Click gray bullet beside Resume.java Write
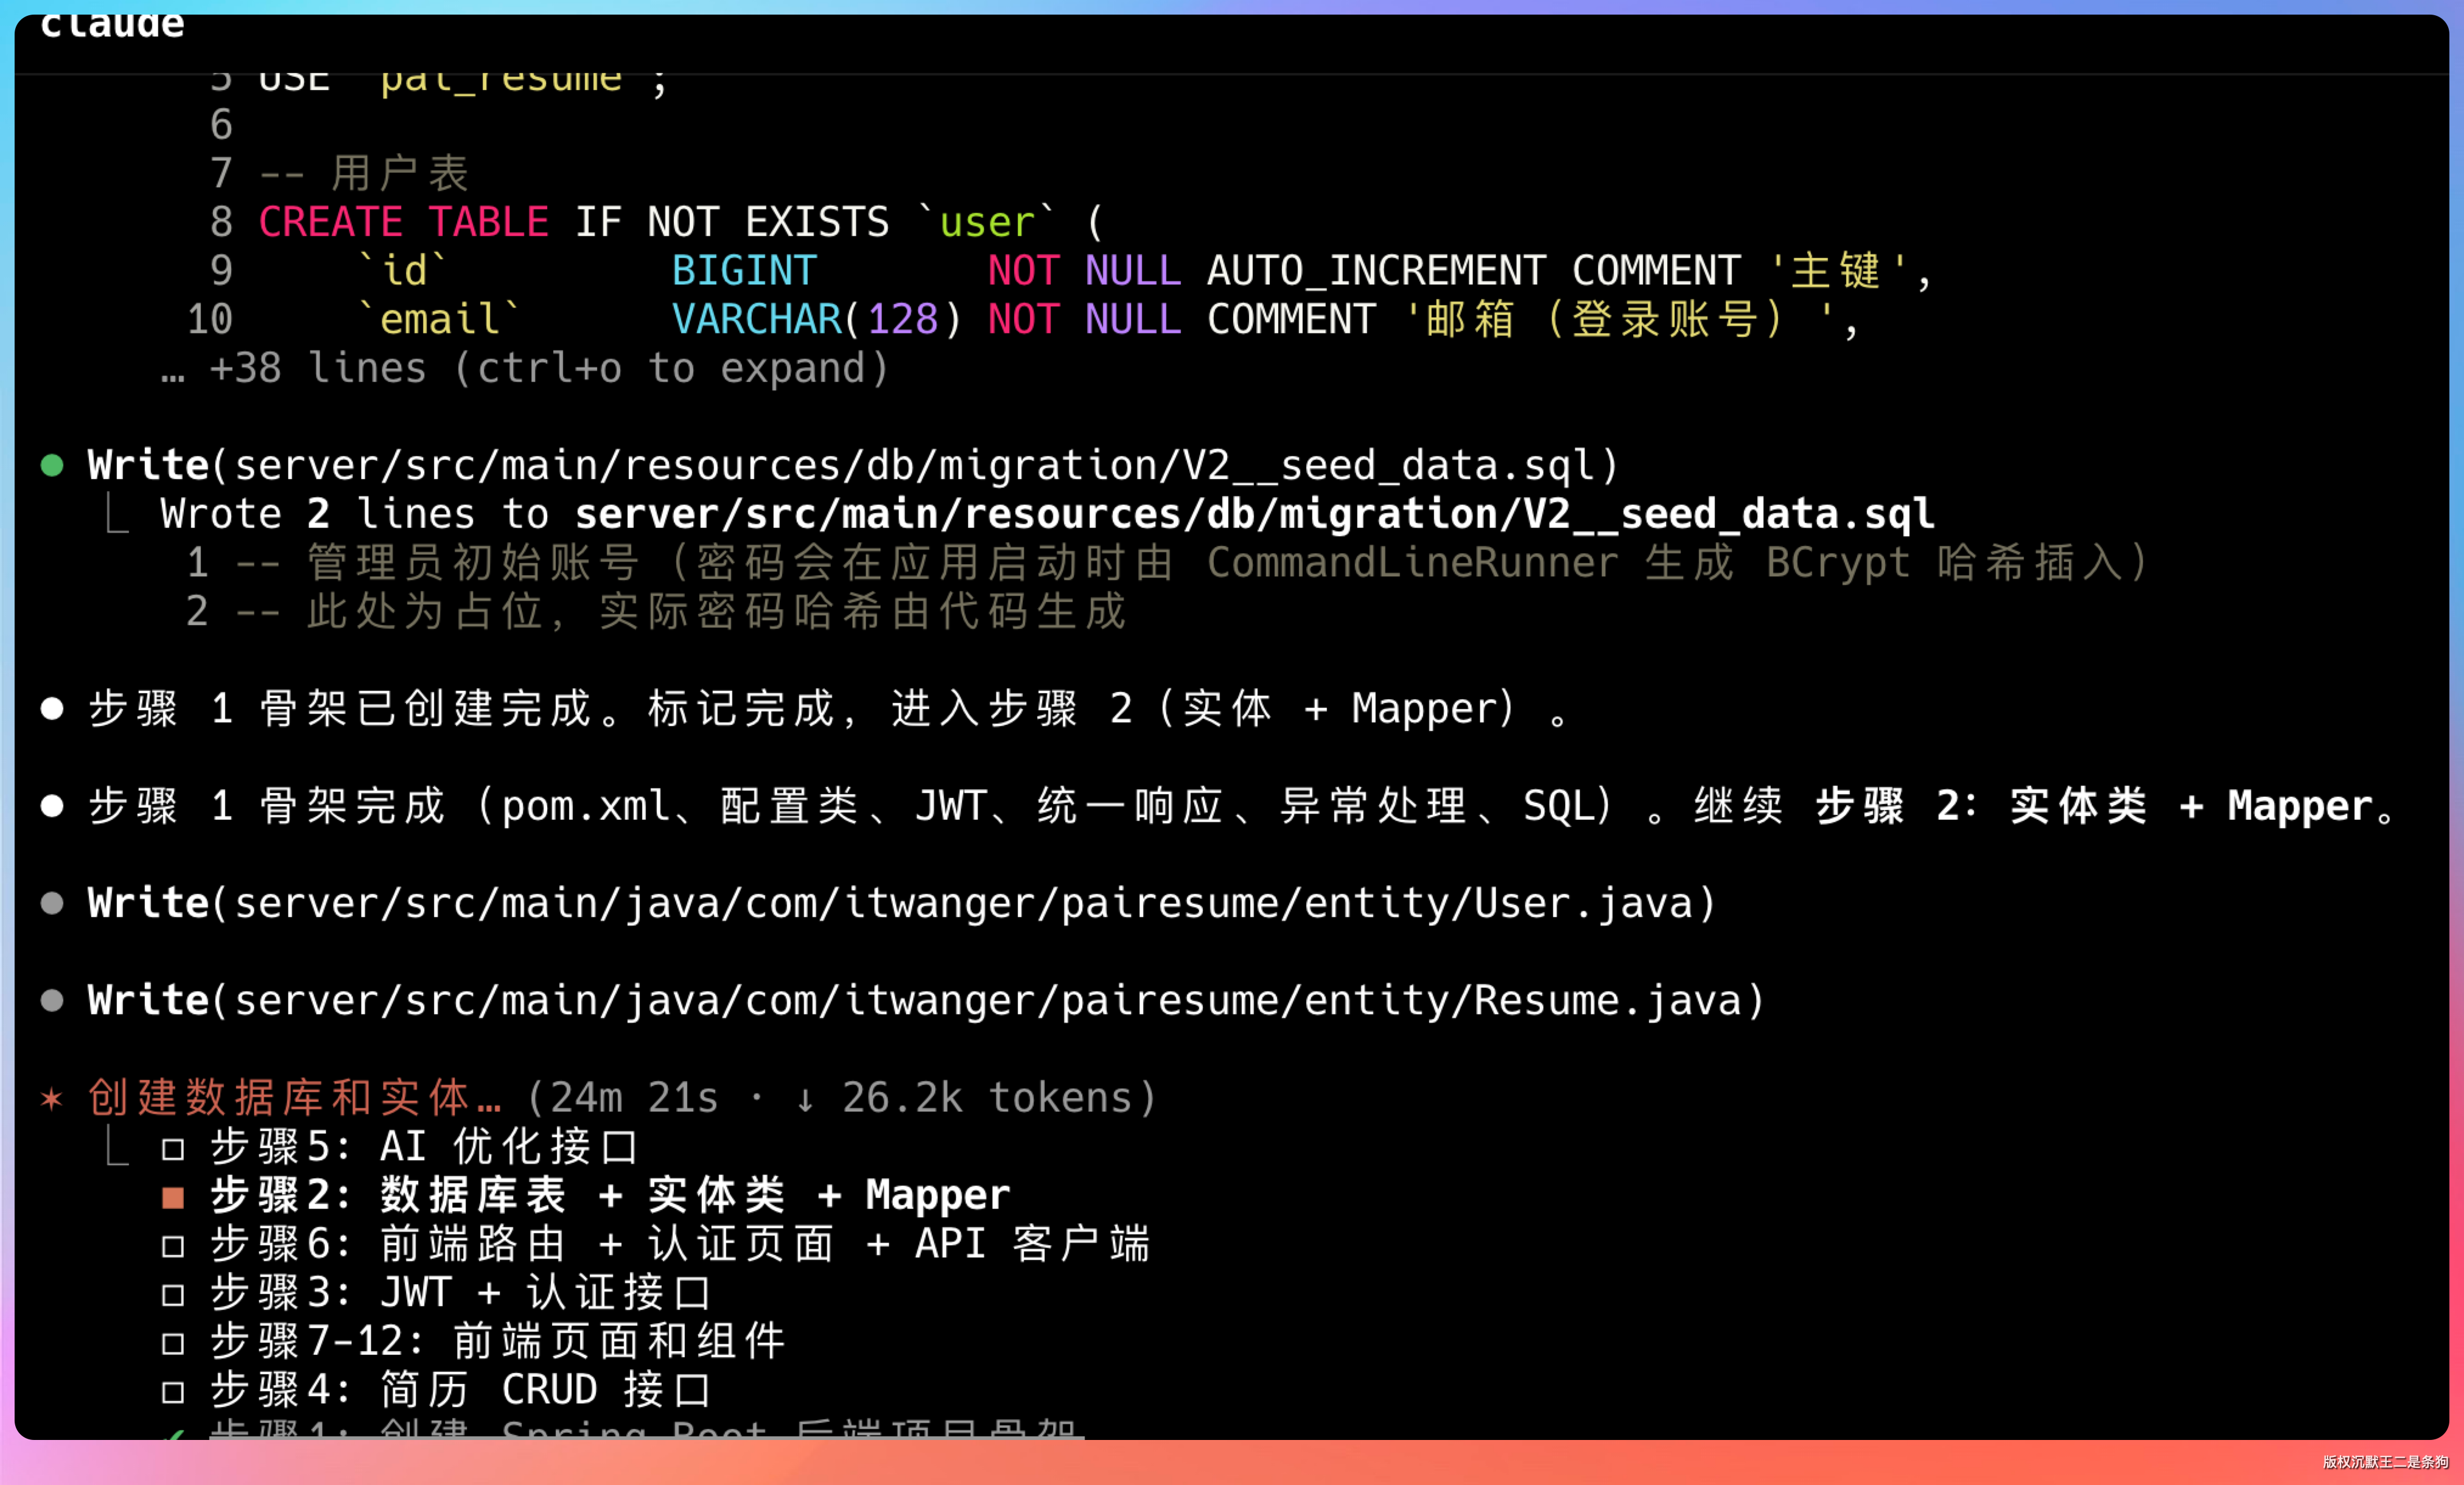 point(52,1000)
